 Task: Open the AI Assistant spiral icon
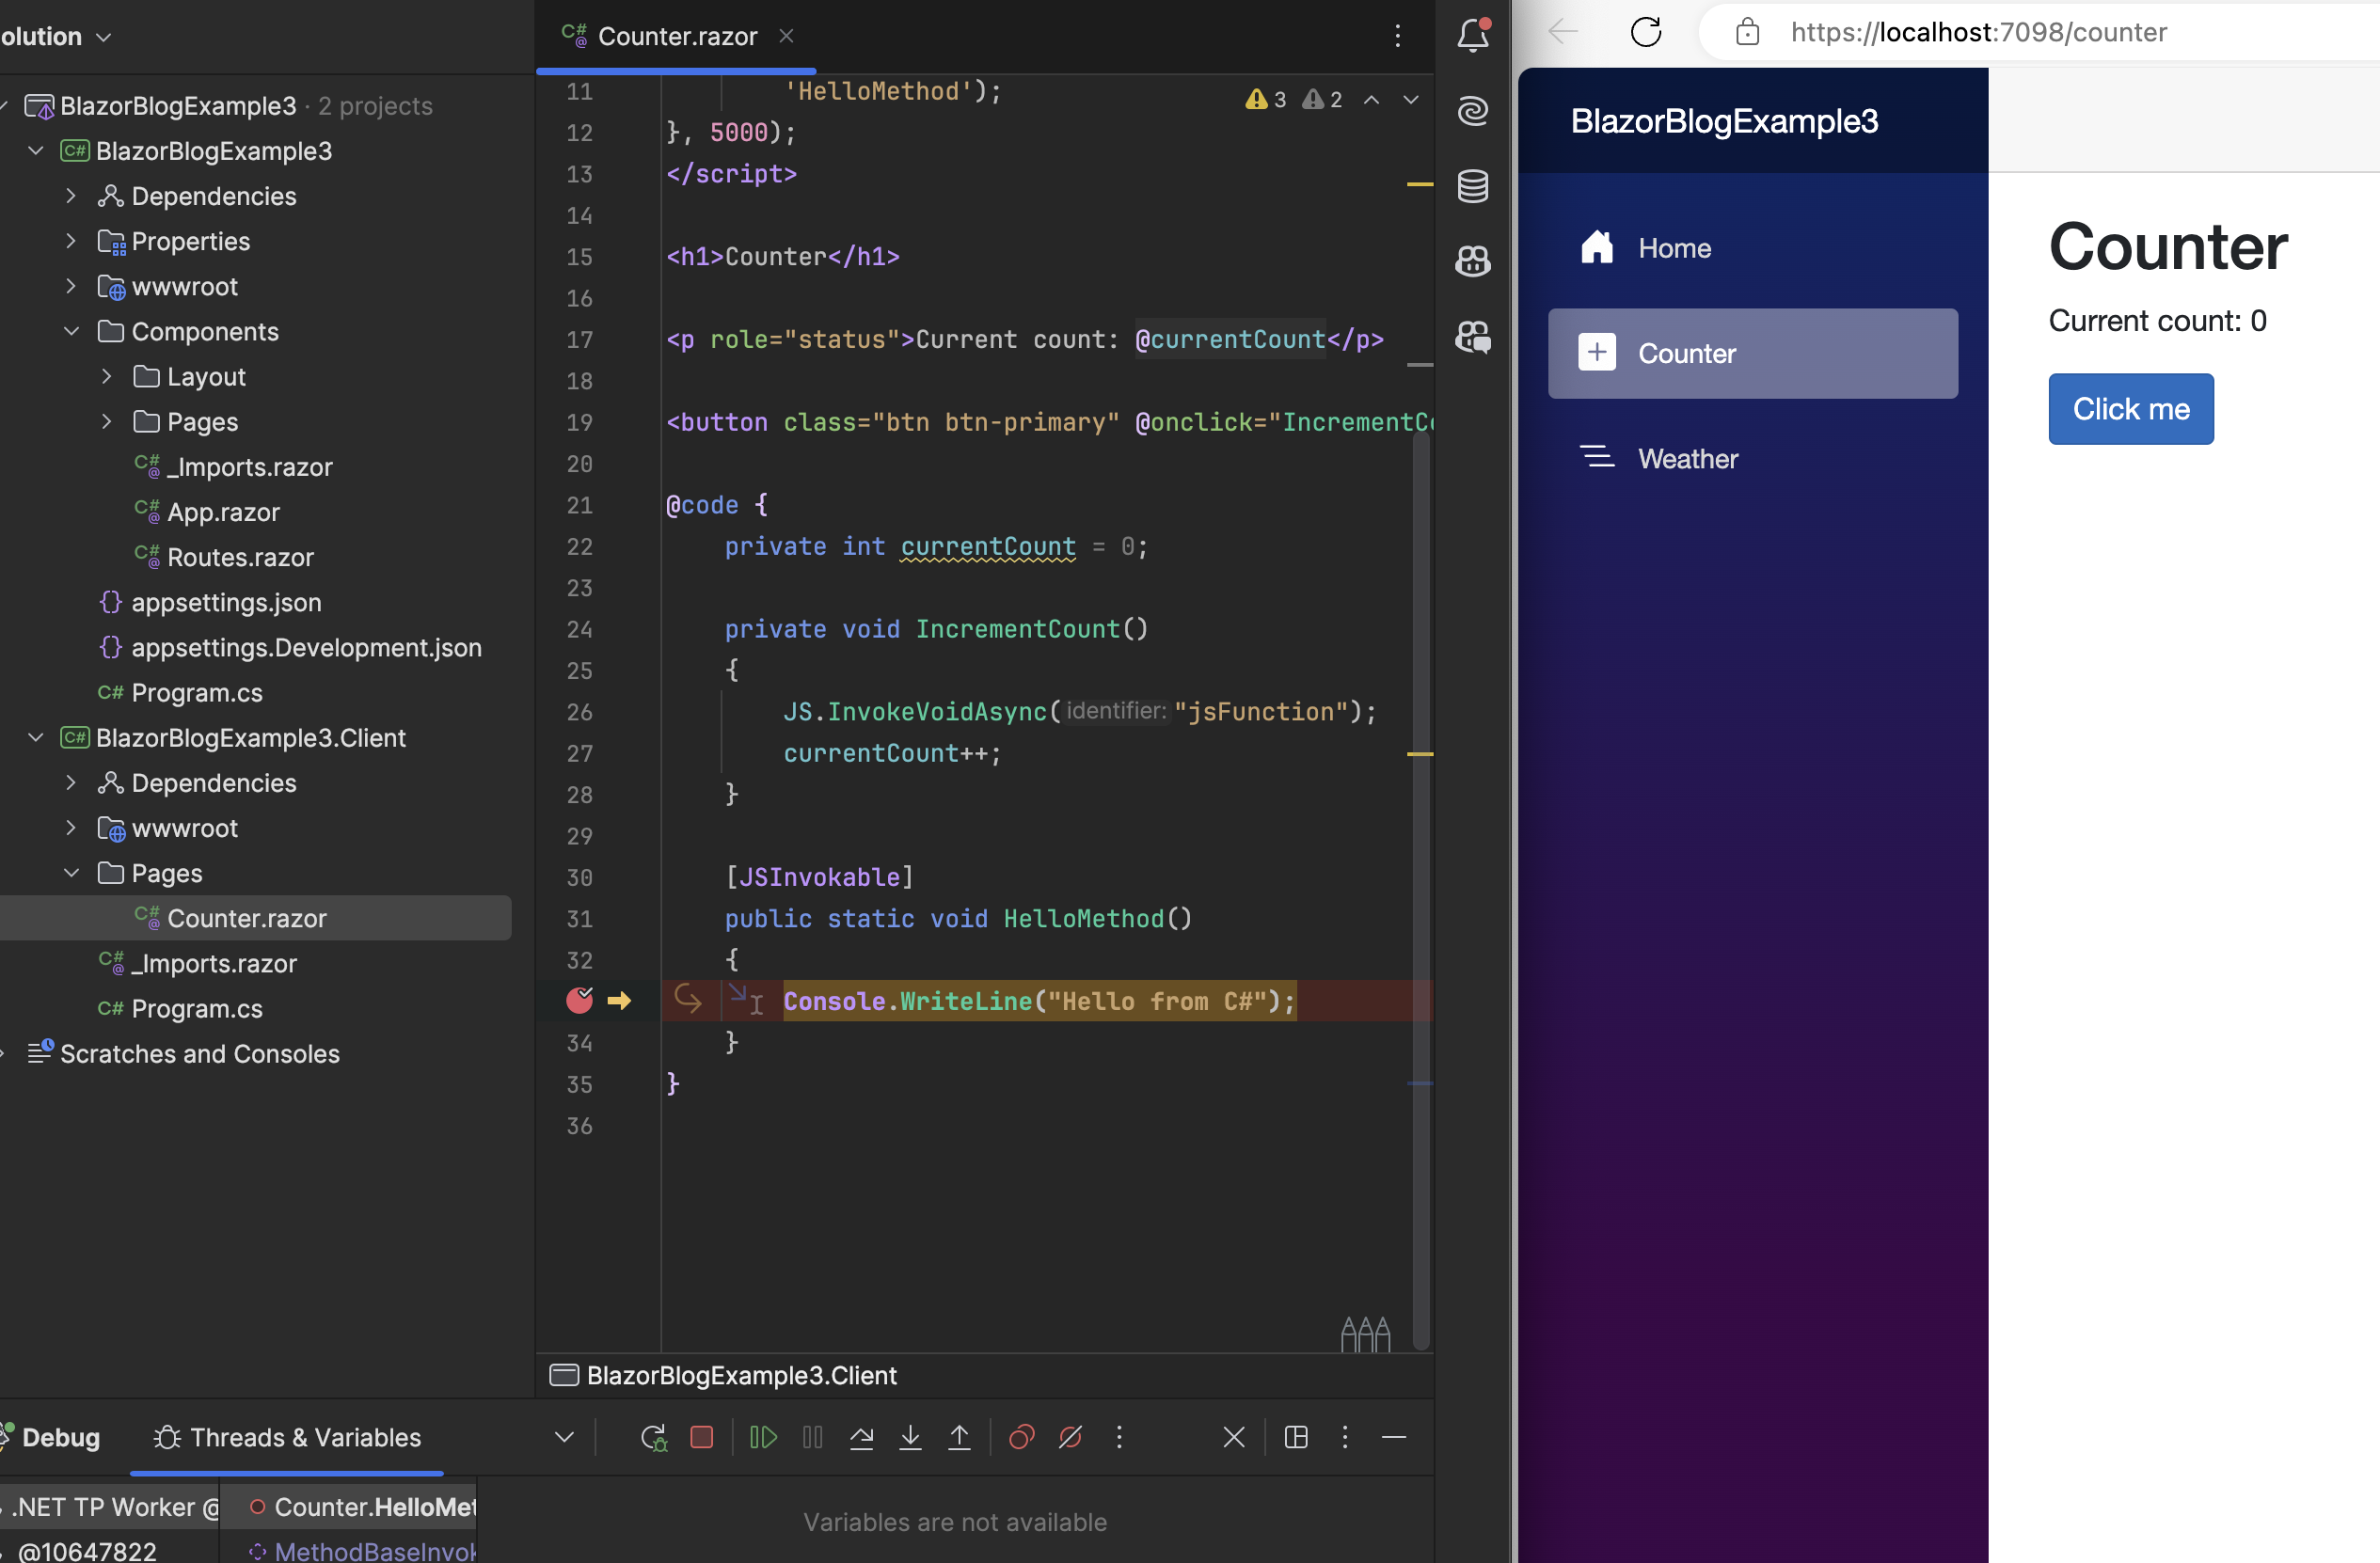[1472, 110]
